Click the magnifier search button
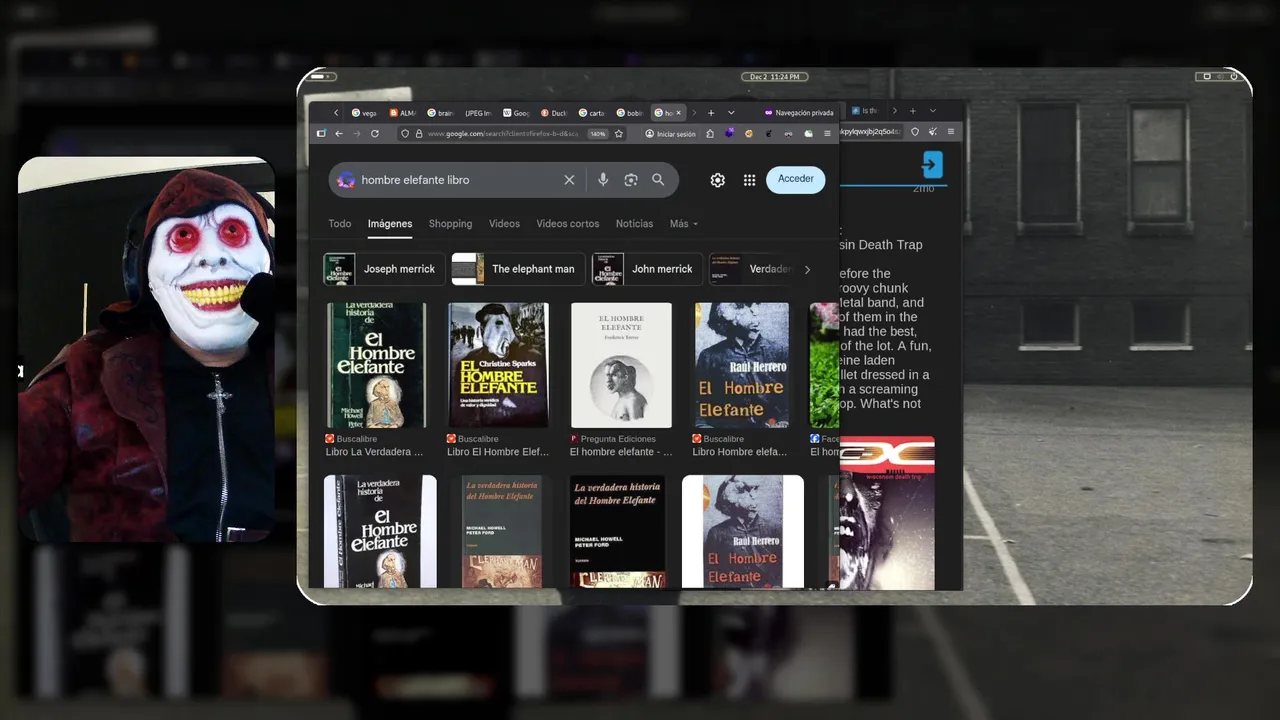Screen dimensions: 1280x720 point(658,180)
